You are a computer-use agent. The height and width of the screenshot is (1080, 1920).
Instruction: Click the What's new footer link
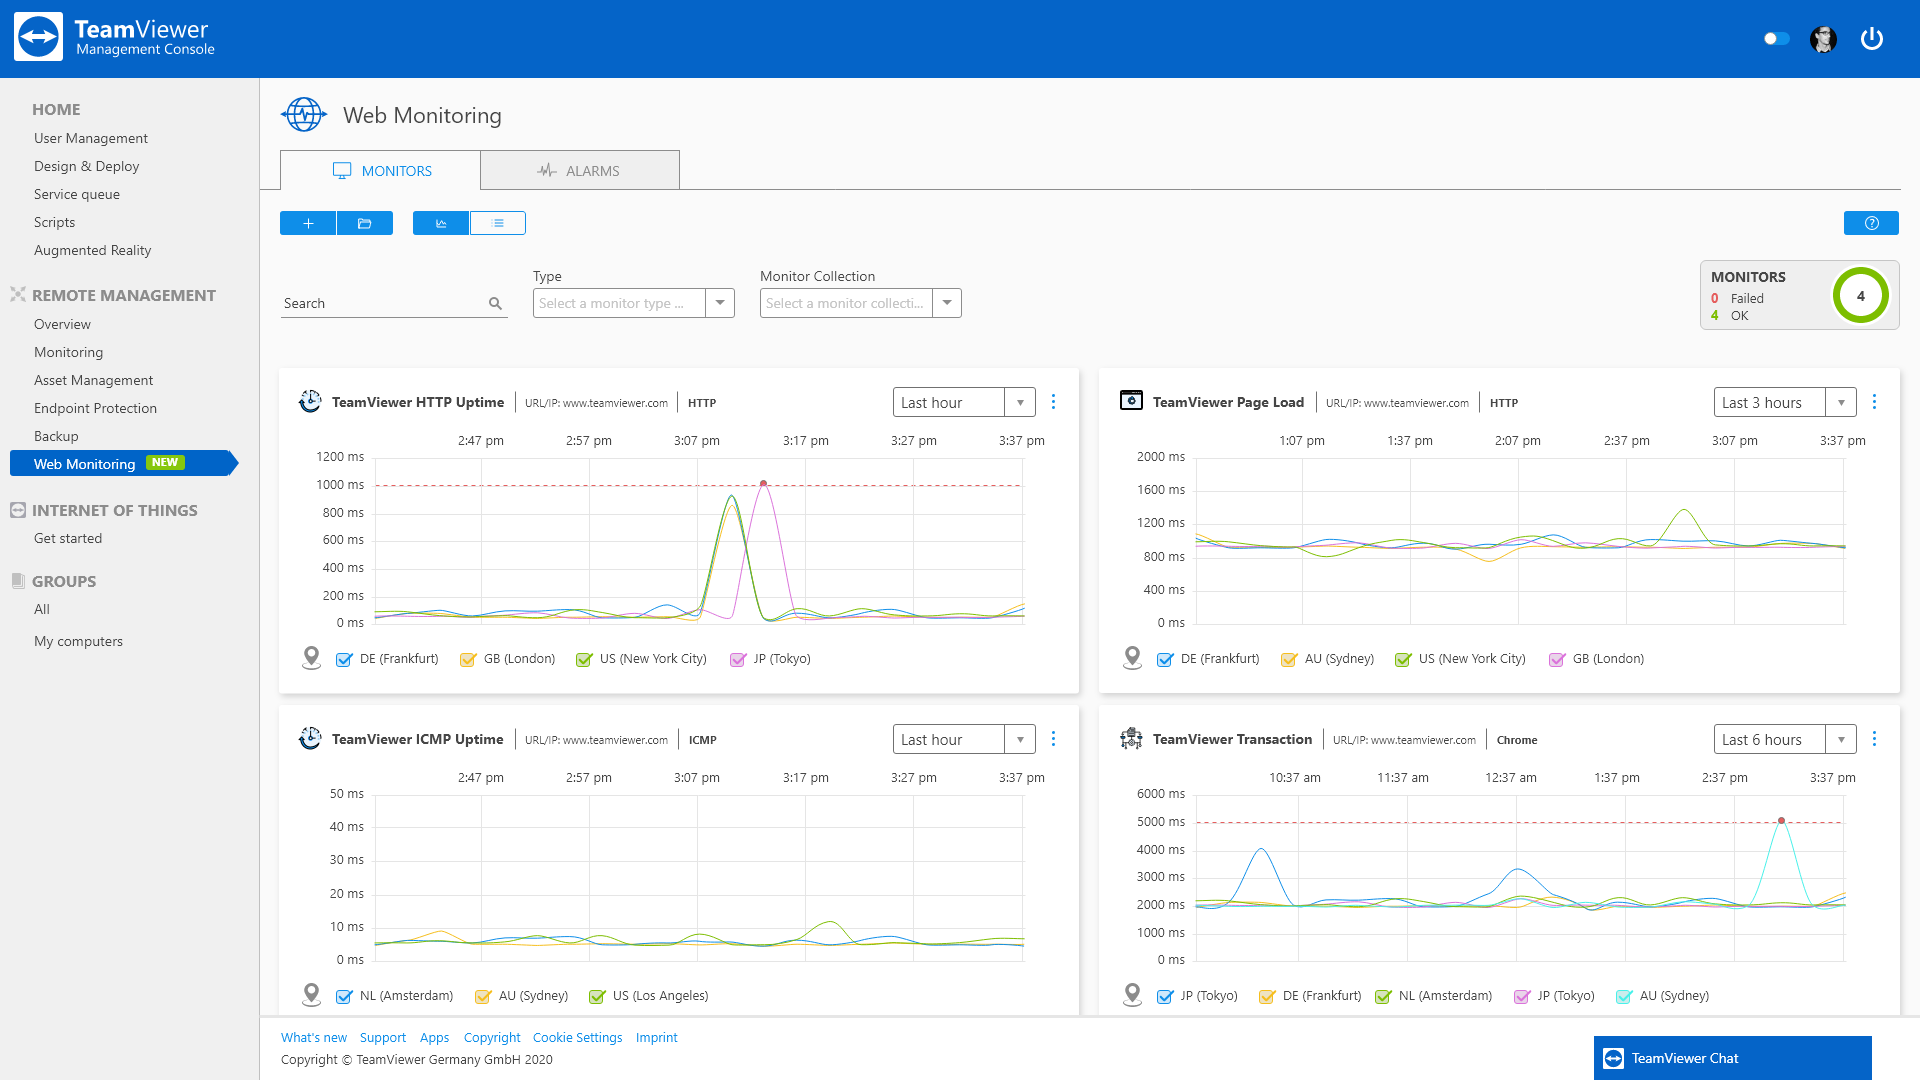313,1037
